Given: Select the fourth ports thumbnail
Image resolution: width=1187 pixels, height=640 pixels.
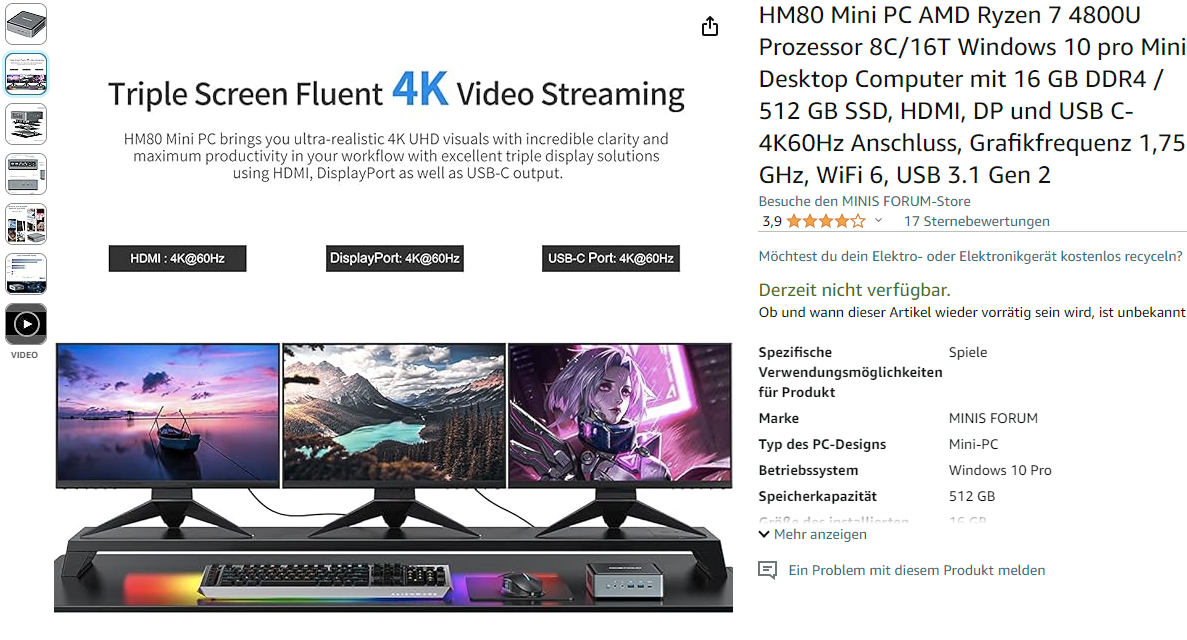Looking at the screenshot, I should pyautogui.click(x=26, y=173).
